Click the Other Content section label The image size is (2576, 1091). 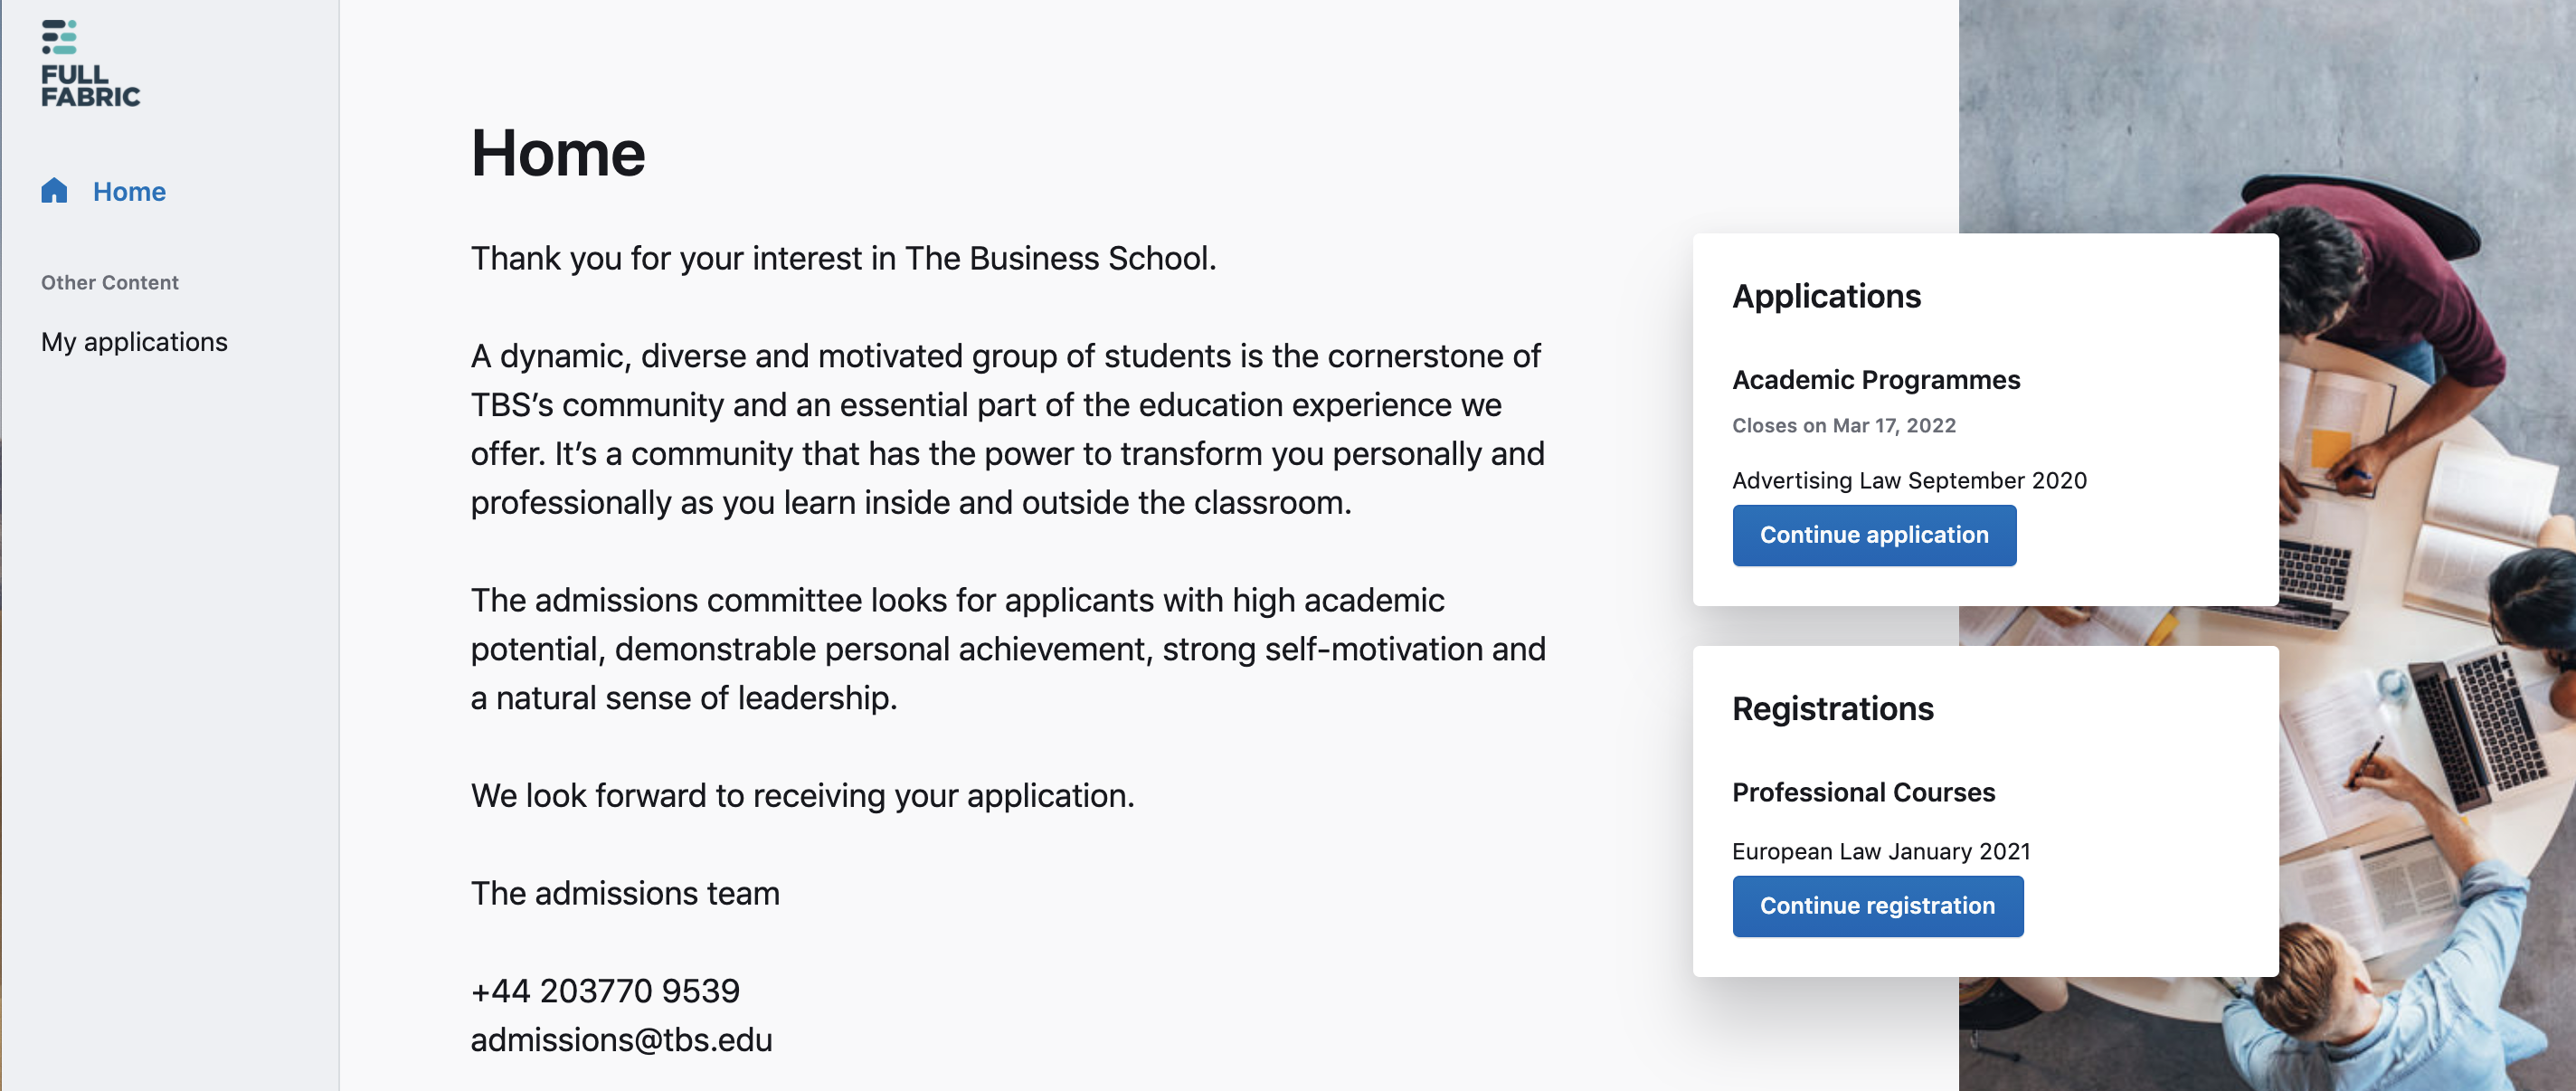click(110, 283)
